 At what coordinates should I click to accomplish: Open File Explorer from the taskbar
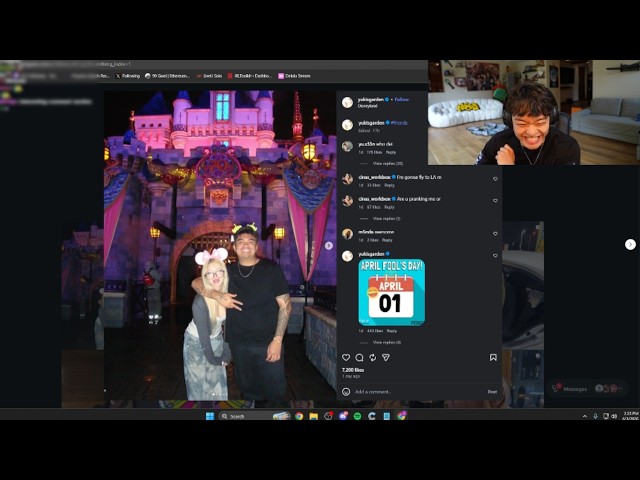point(313,416)
